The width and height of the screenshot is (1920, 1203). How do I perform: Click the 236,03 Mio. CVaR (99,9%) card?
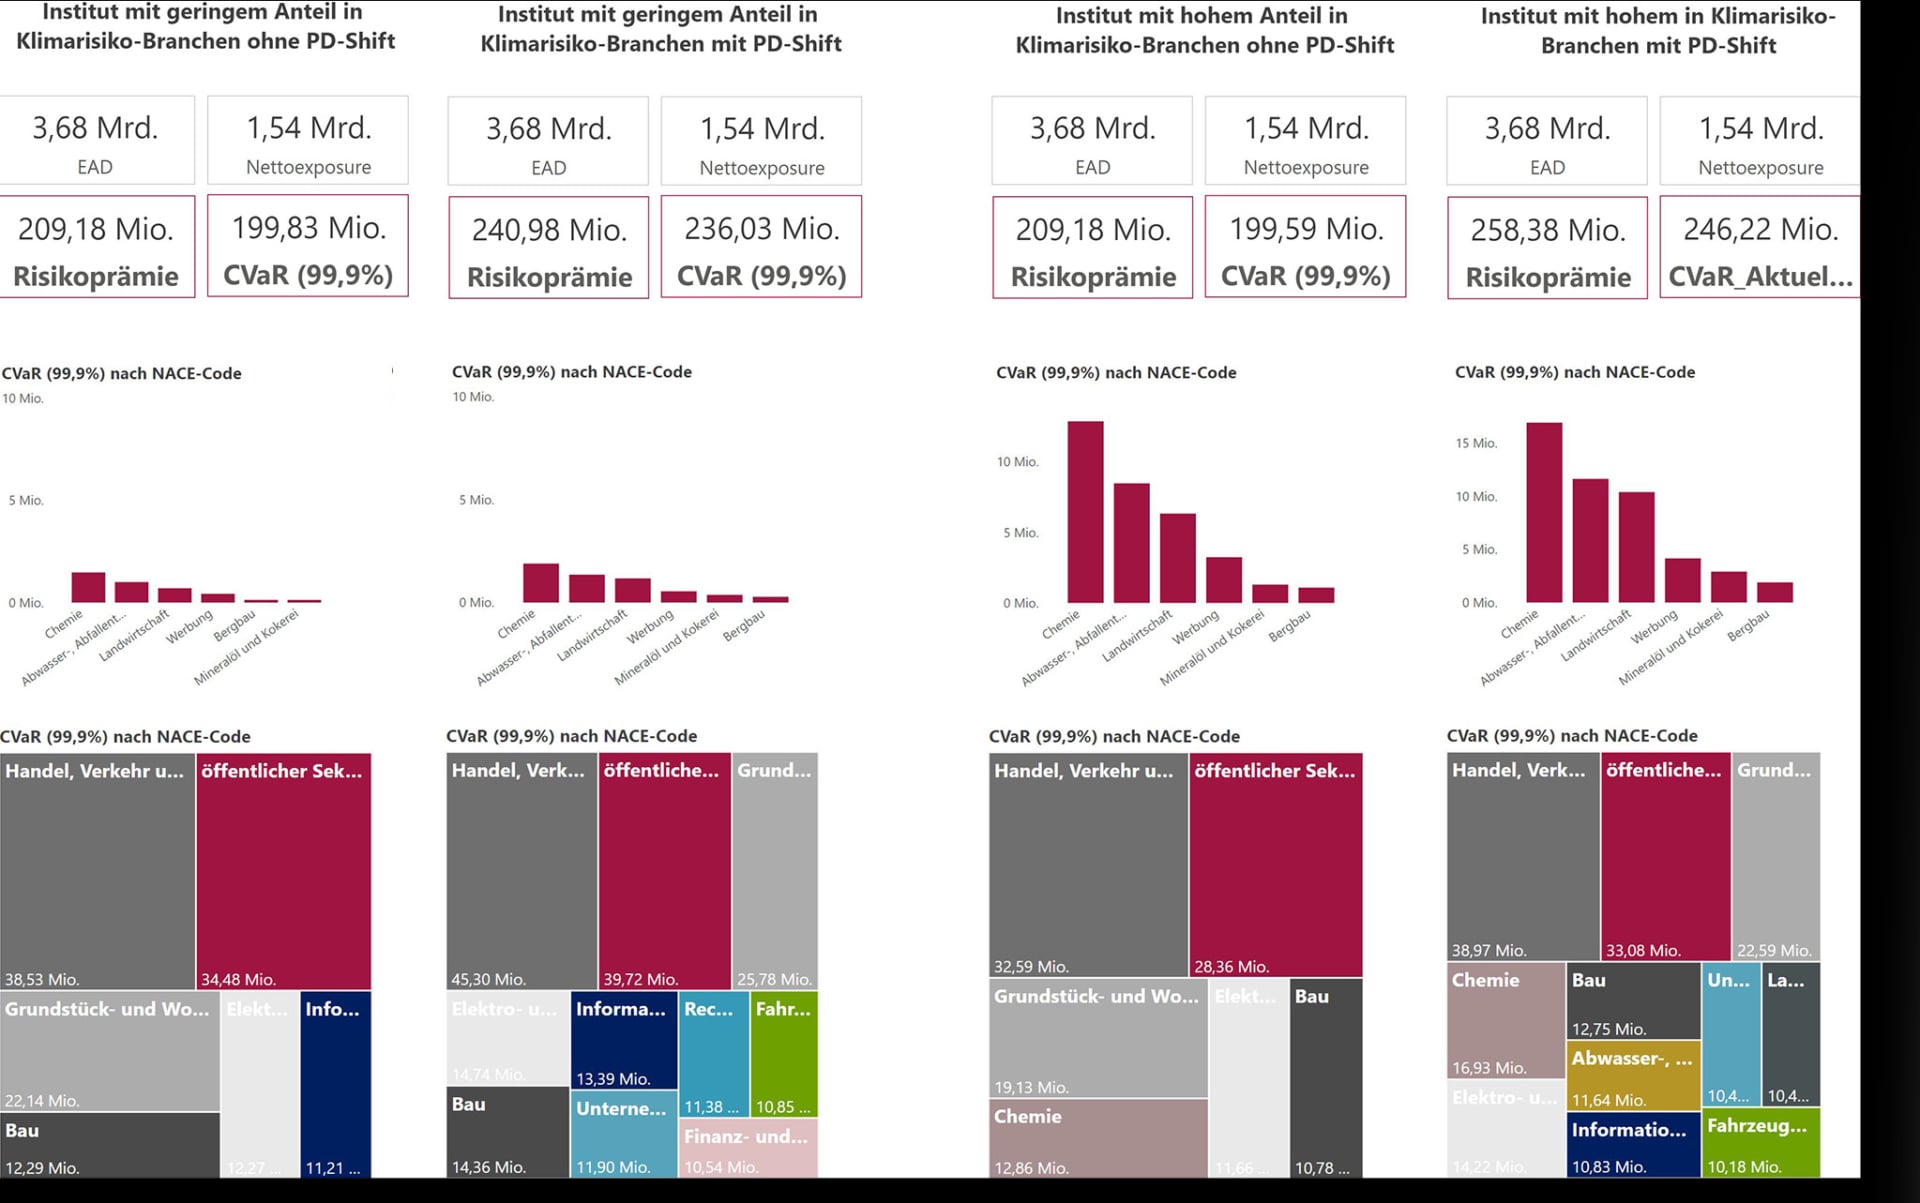[x=761, y=247]
